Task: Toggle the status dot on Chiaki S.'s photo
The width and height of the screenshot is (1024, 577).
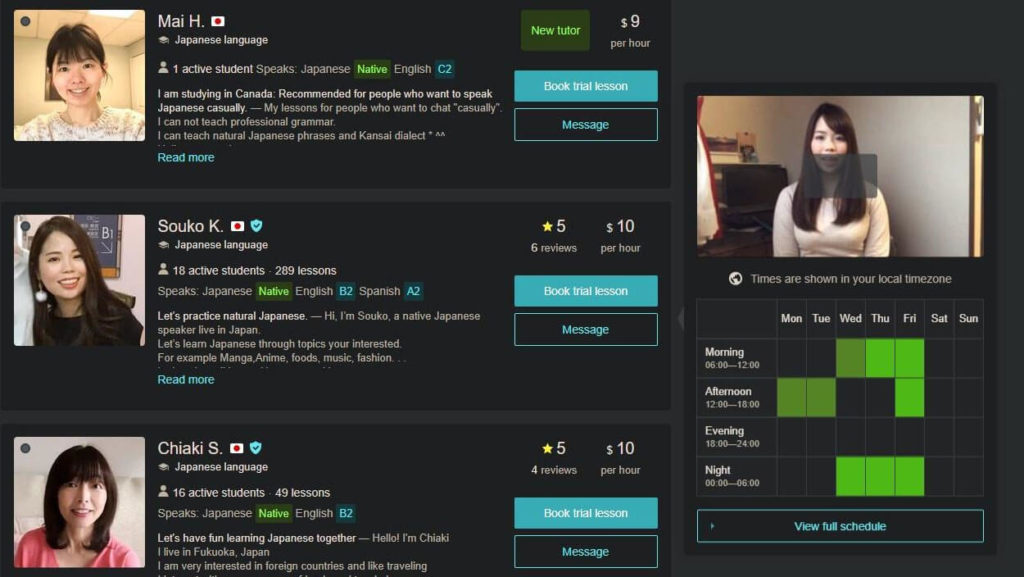Action: [x=25, y=448]
